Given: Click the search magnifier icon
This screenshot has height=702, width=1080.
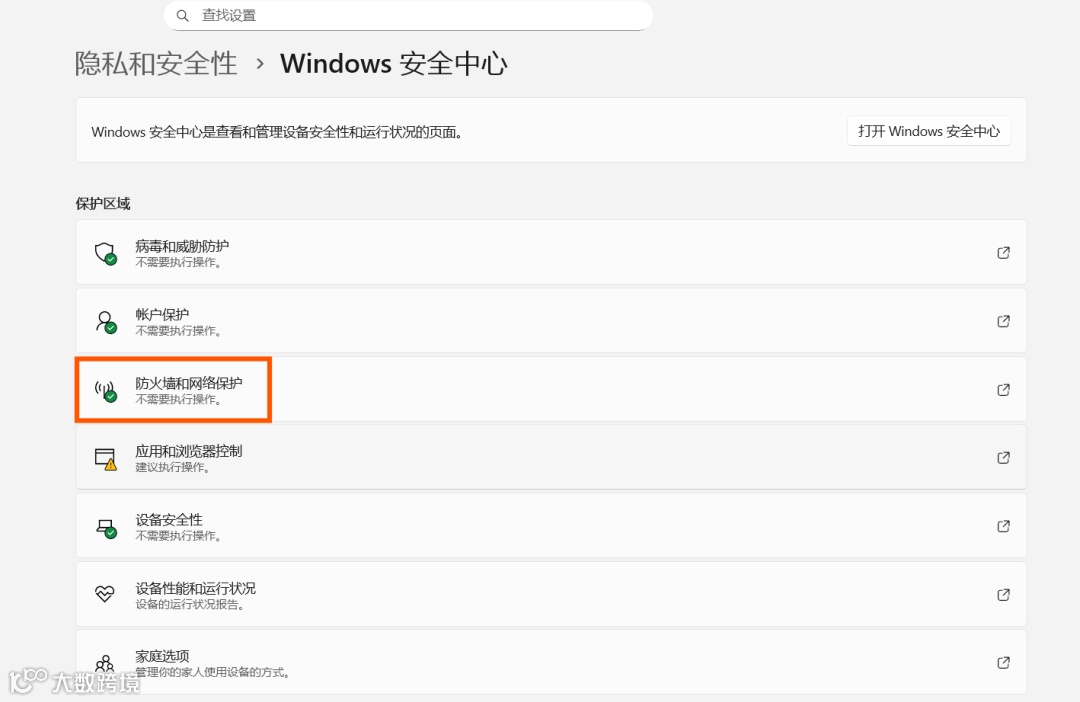Looking at the screenshot, I should point(183,15).
